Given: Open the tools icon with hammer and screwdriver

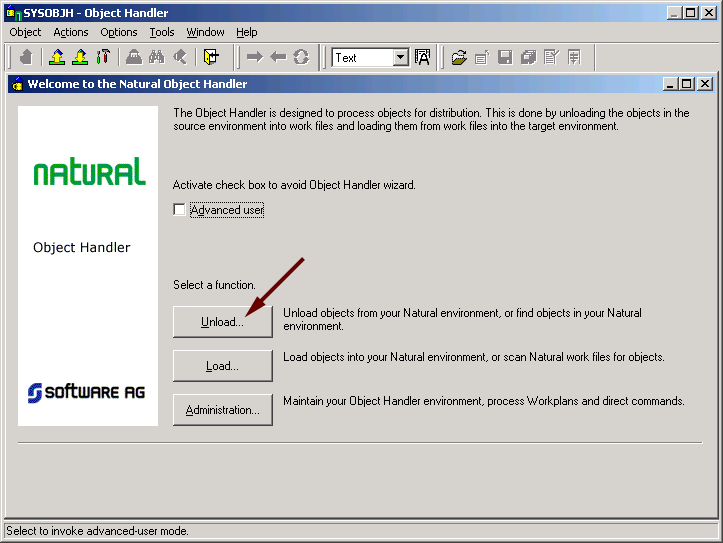Looking at the screenshot, I should (x=103, y=58).
